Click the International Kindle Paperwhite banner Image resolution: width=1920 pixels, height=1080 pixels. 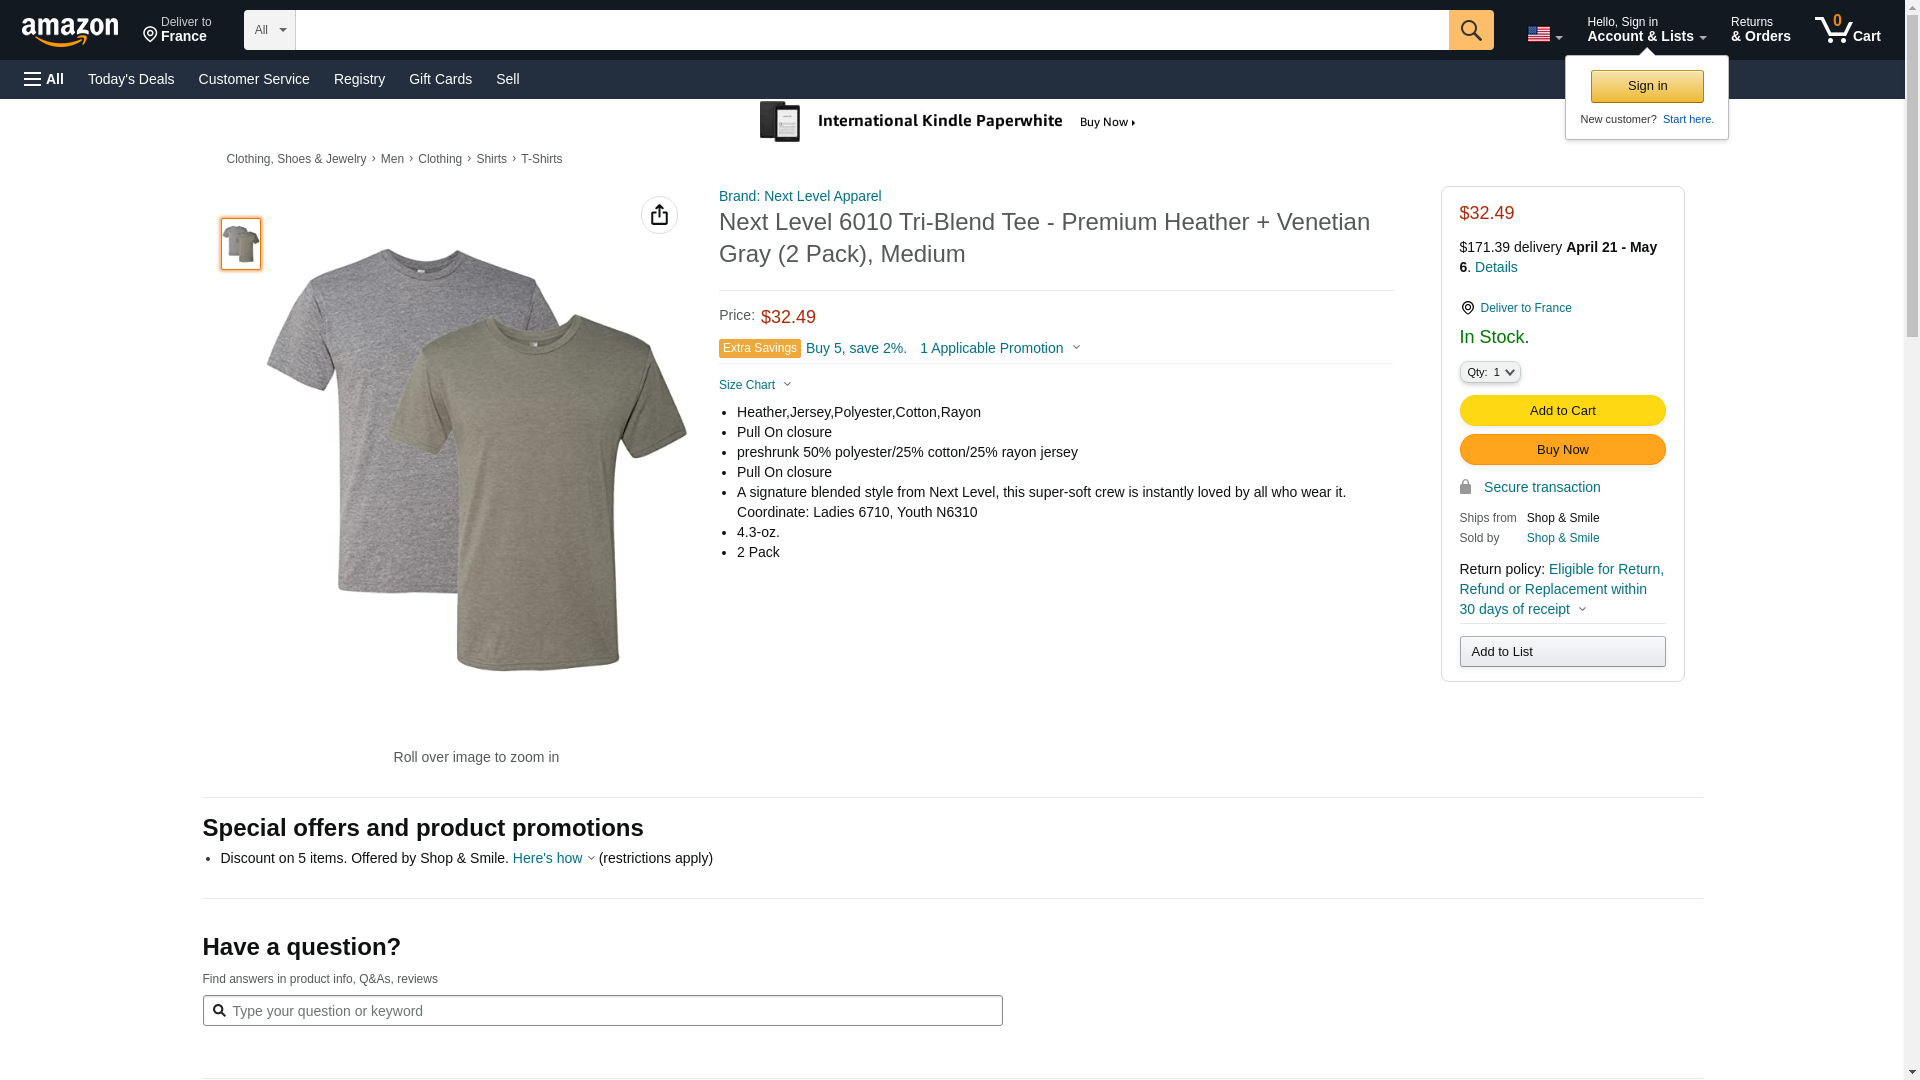[x=948, y=122]
